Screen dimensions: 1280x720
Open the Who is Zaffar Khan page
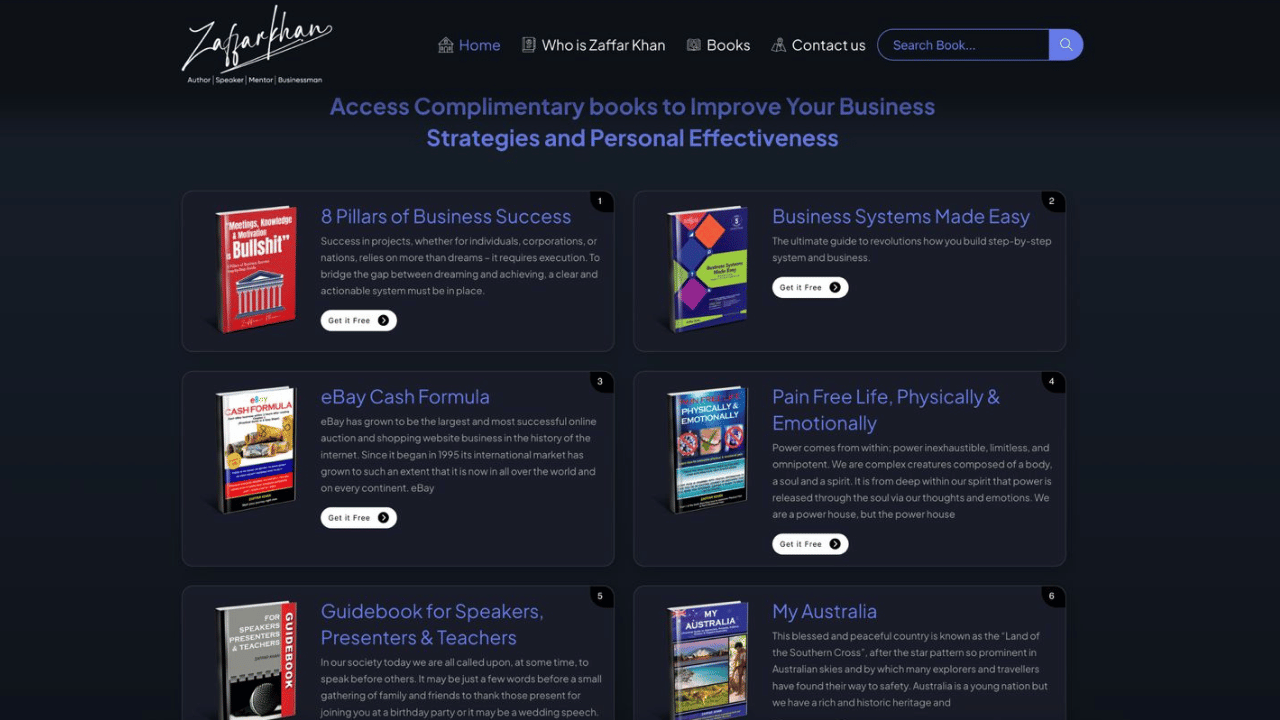click(593, 45)
